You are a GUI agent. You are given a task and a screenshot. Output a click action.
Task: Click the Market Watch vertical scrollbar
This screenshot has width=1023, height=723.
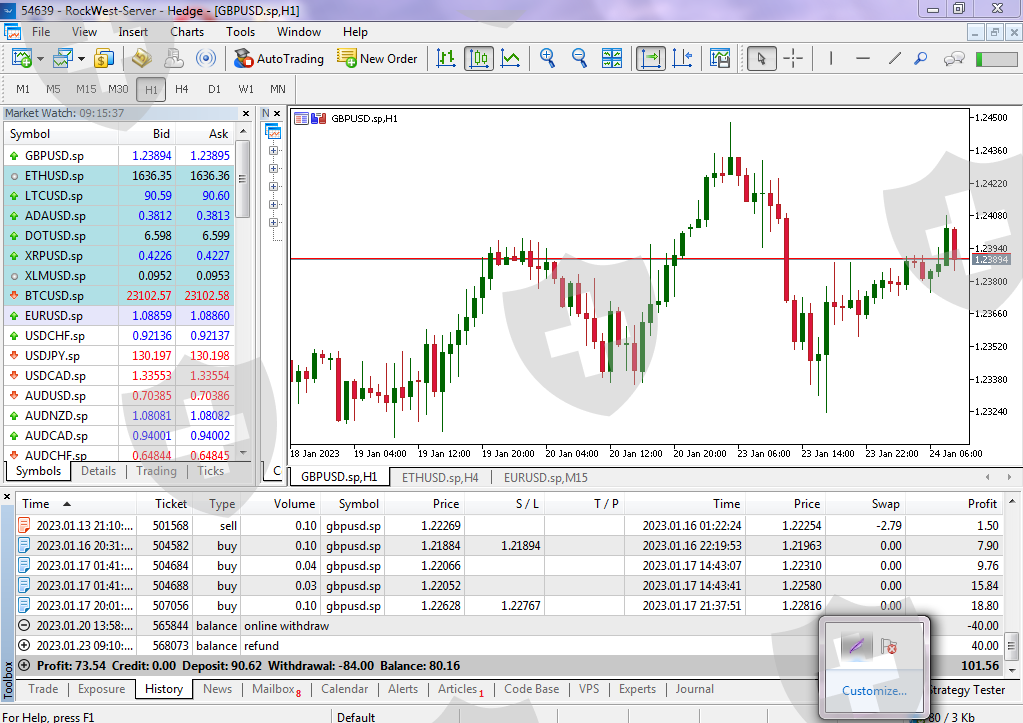tap(243, 292)
